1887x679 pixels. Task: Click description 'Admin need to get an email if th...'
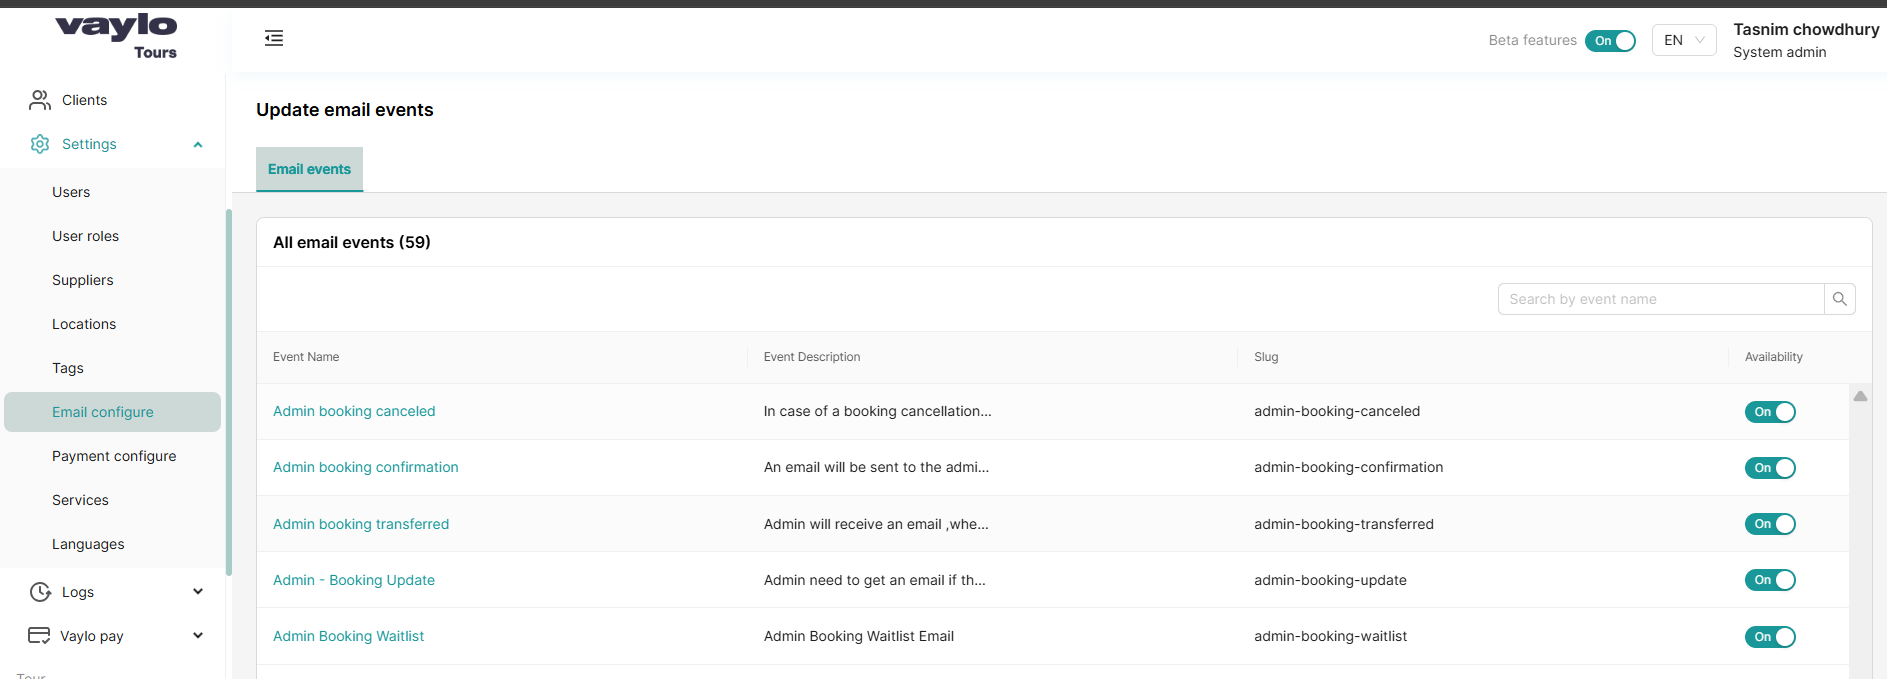[875, 580]
